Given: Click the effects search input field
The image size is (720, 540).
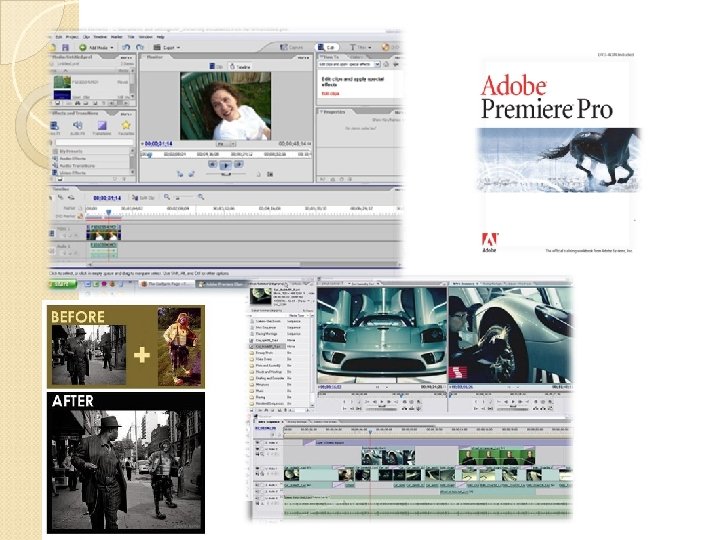Looking at the screenshot, I should coord(94,142).
